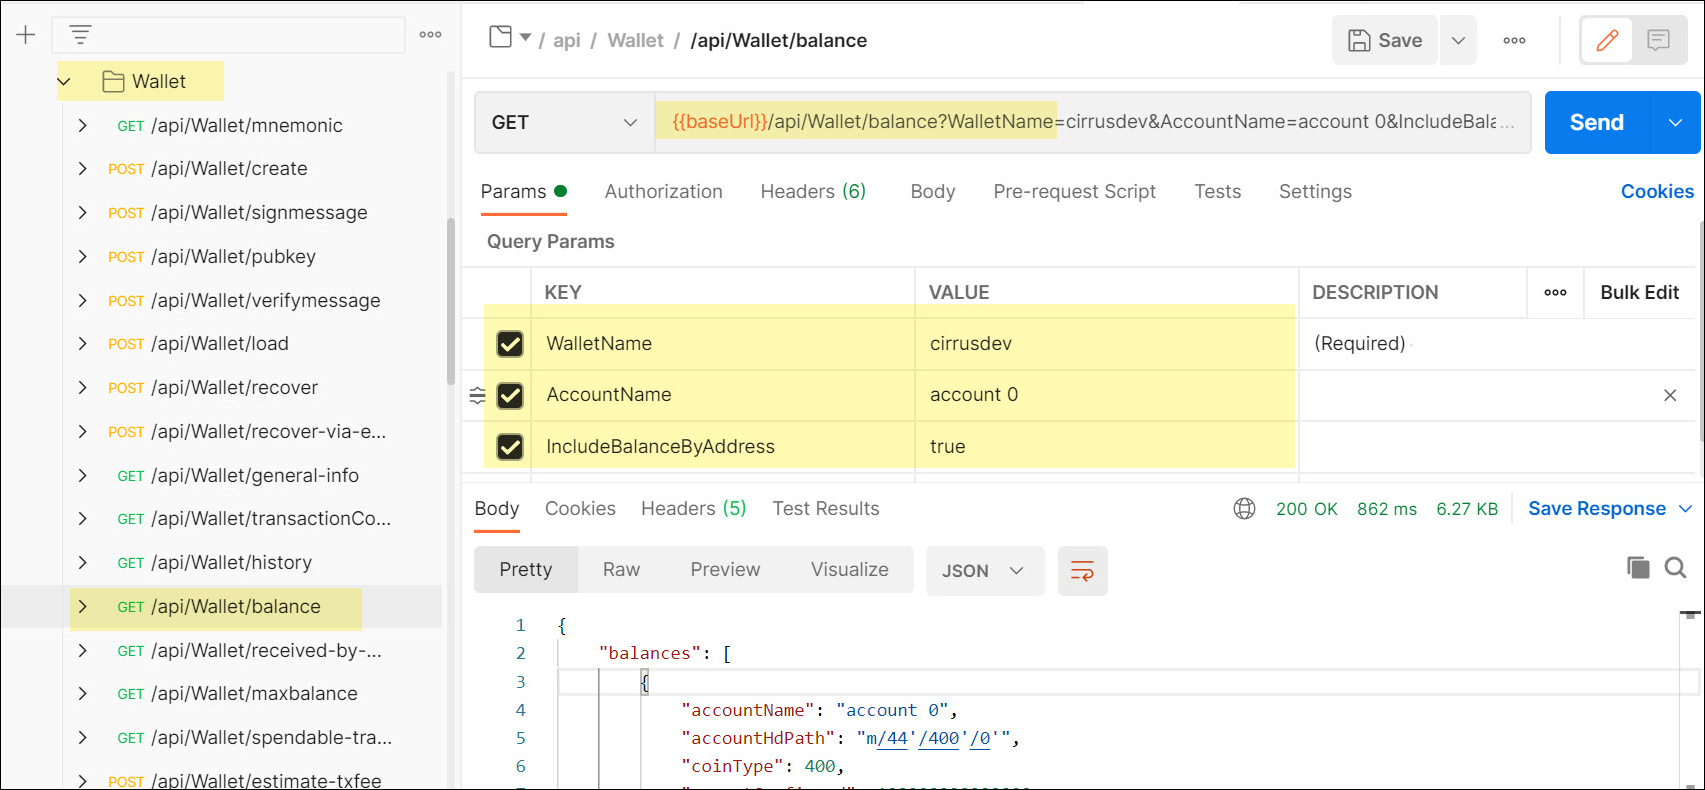Disable the IncludeBalanceByAddress checkbox
The width and height of the screenshot is (1705, 790).
pos(510,447)
